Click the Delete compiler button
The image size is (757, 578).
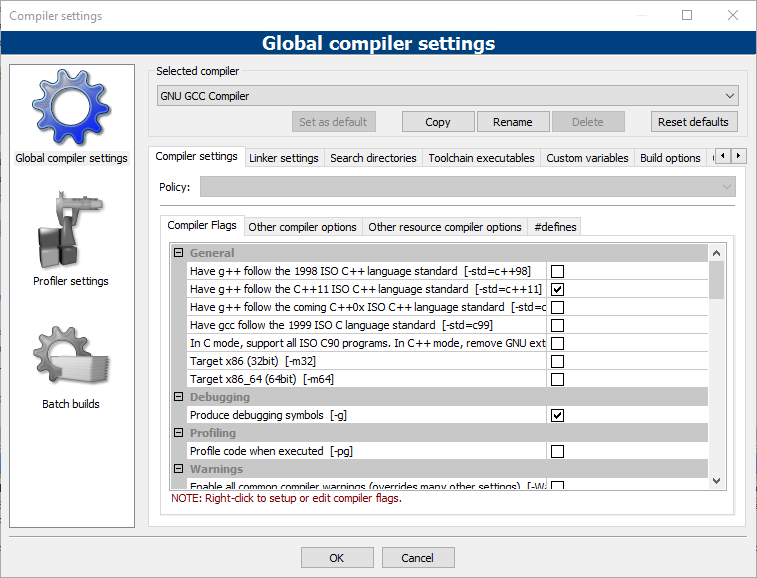click(x=588, y=122)
